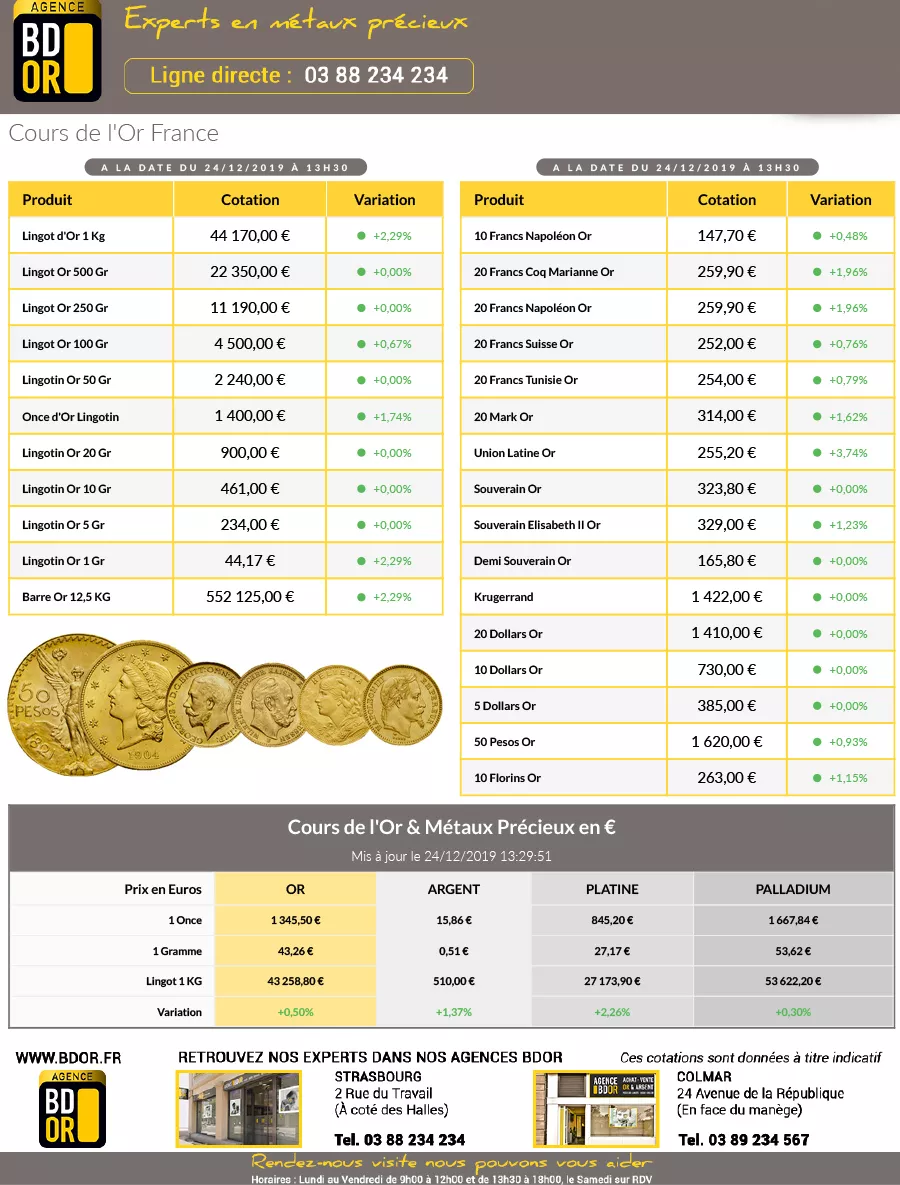Click the Lingot Or 500 Gr row

click(225, 272)
